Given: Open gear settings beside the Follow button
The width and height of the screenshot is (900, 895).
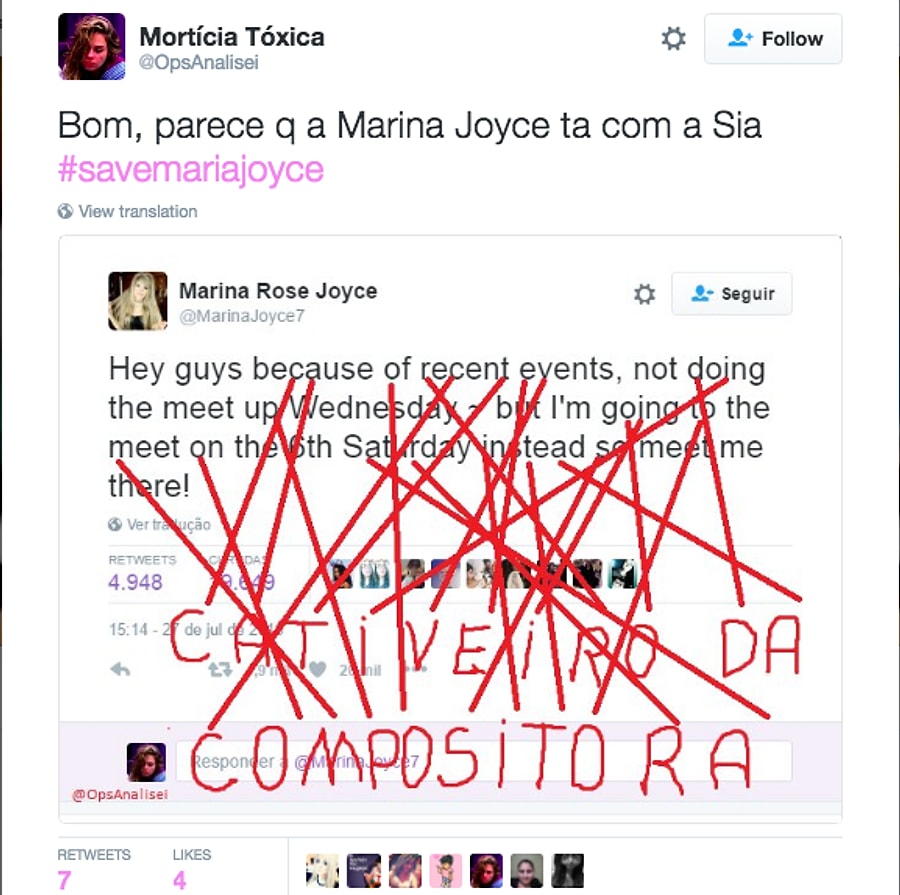Looking at the screenshot, I should (x=673, y=39).
